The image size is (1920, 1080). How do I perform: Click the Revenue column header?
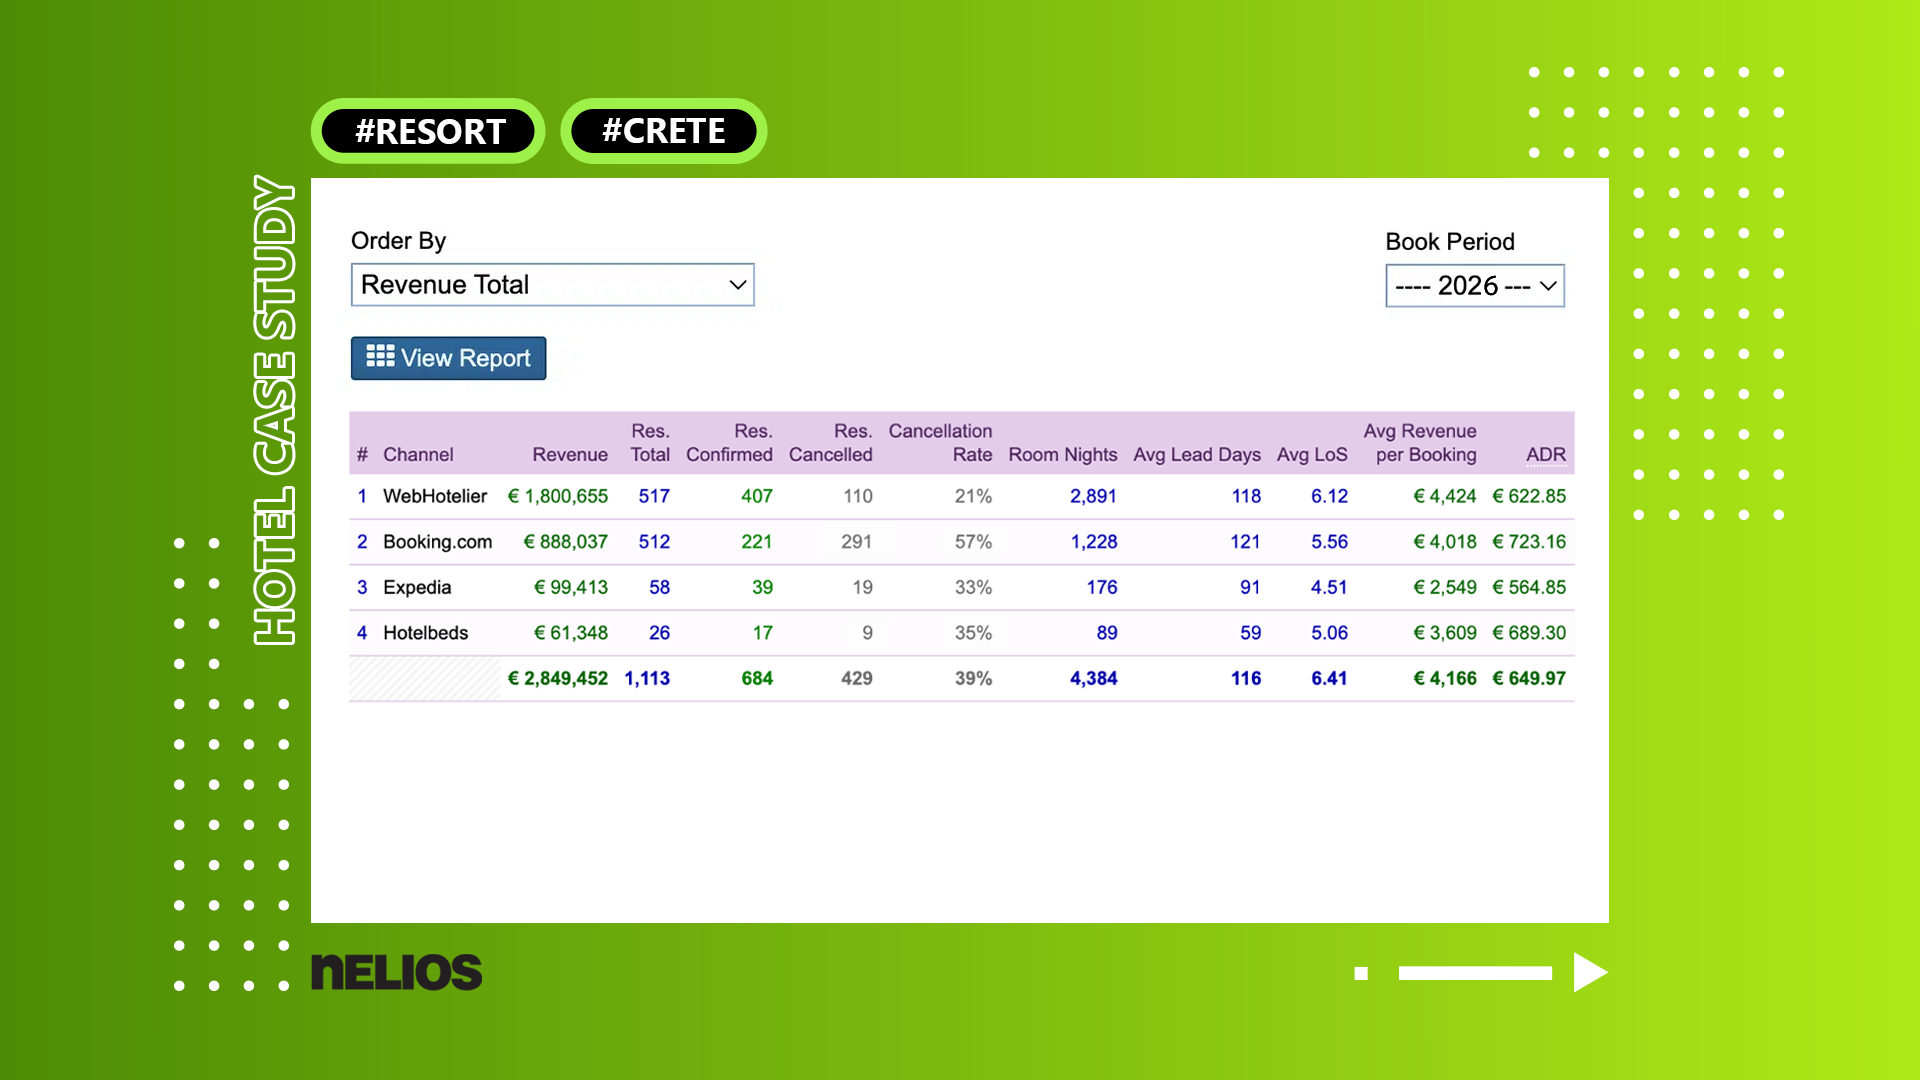[x=570, y=455]
